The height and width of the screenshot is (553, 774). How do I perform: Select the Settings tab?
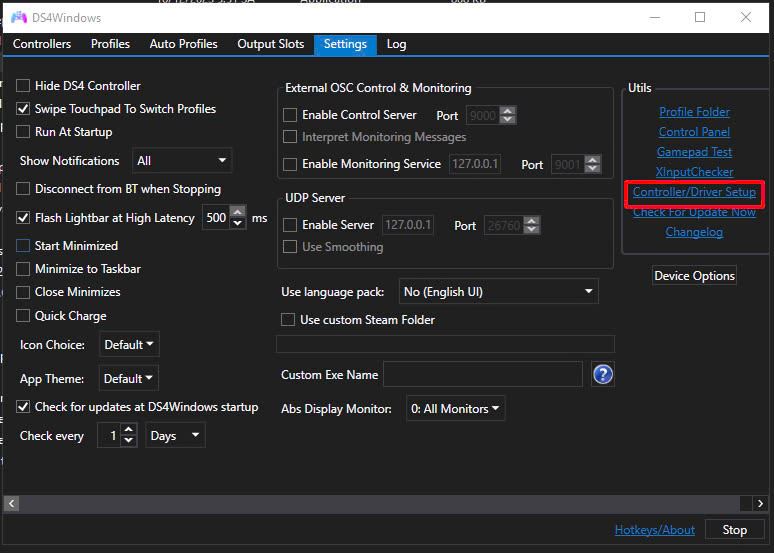coord(345,44)
